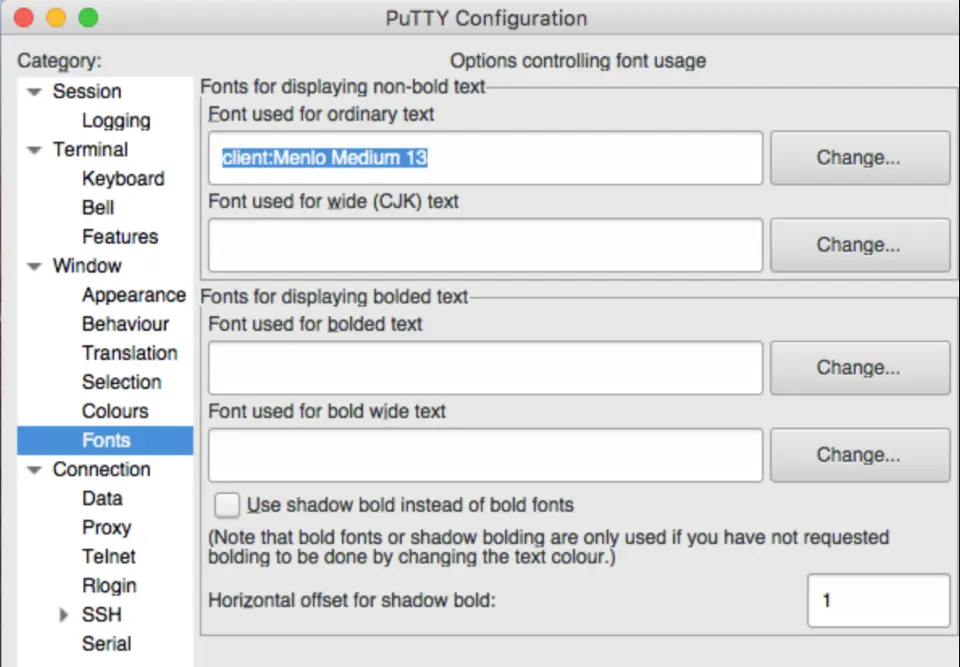Open Translation settings

(130, 353)
